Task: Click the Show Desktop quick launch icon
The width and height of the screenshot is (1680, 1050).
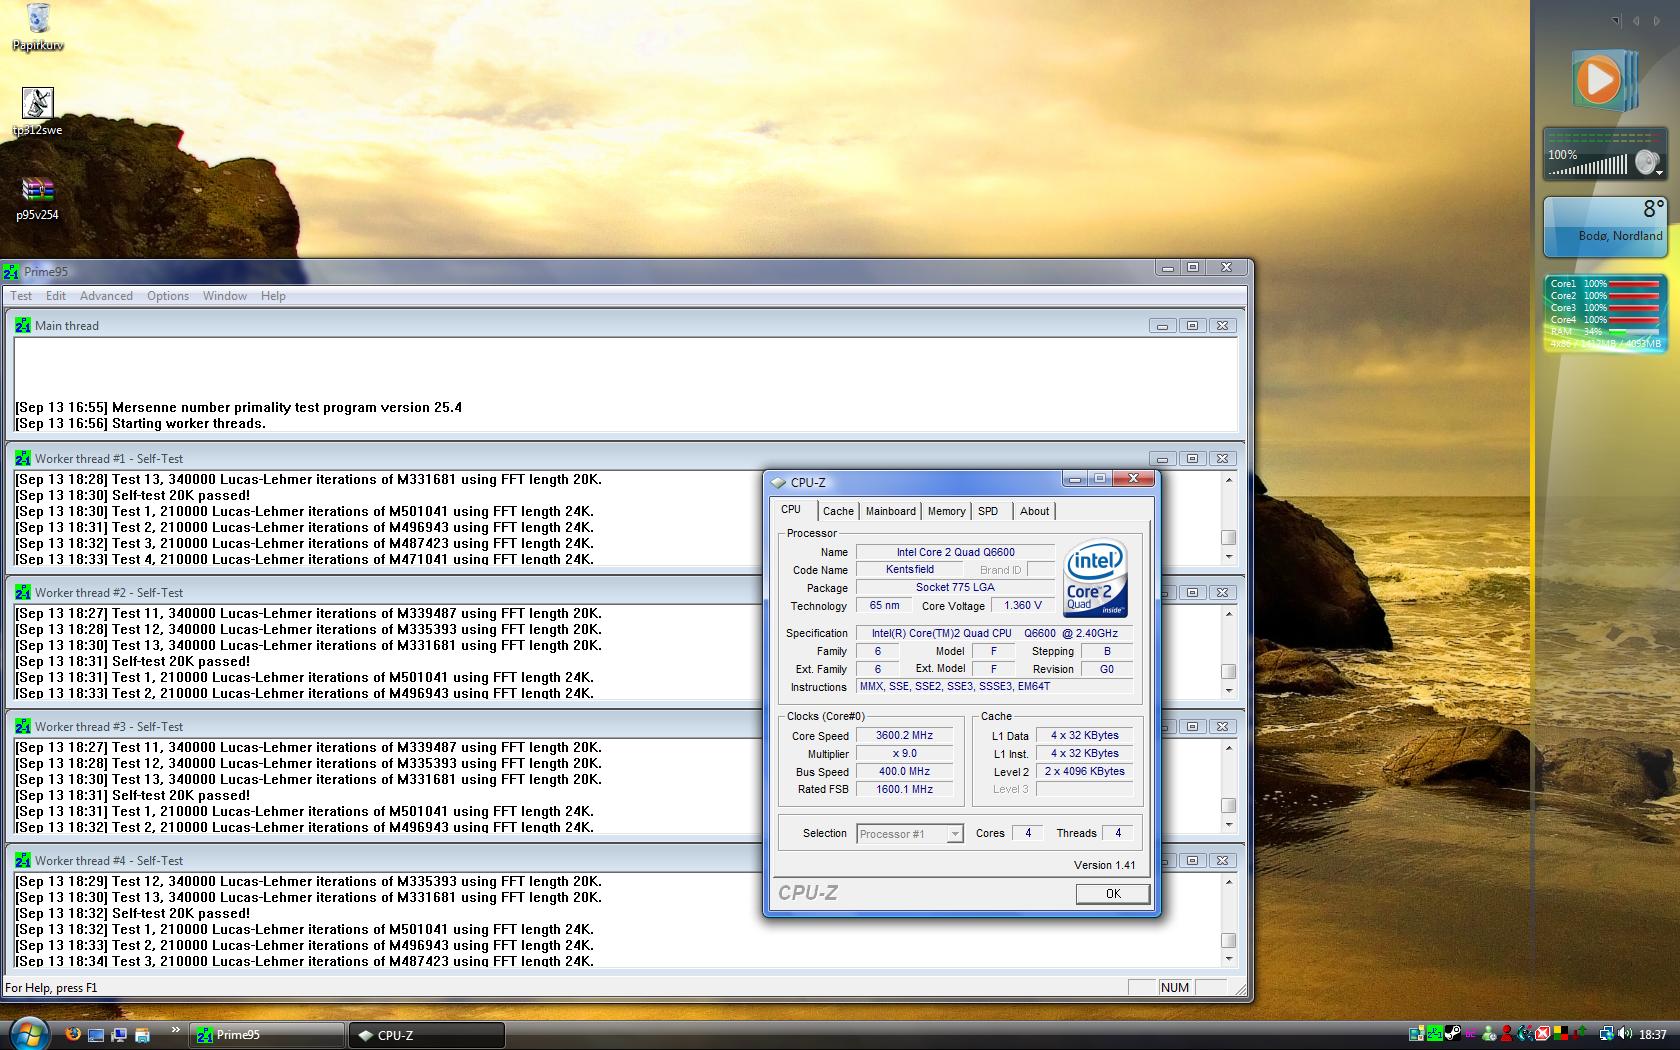Action: pyautogui.click(x=96, y=1034)
